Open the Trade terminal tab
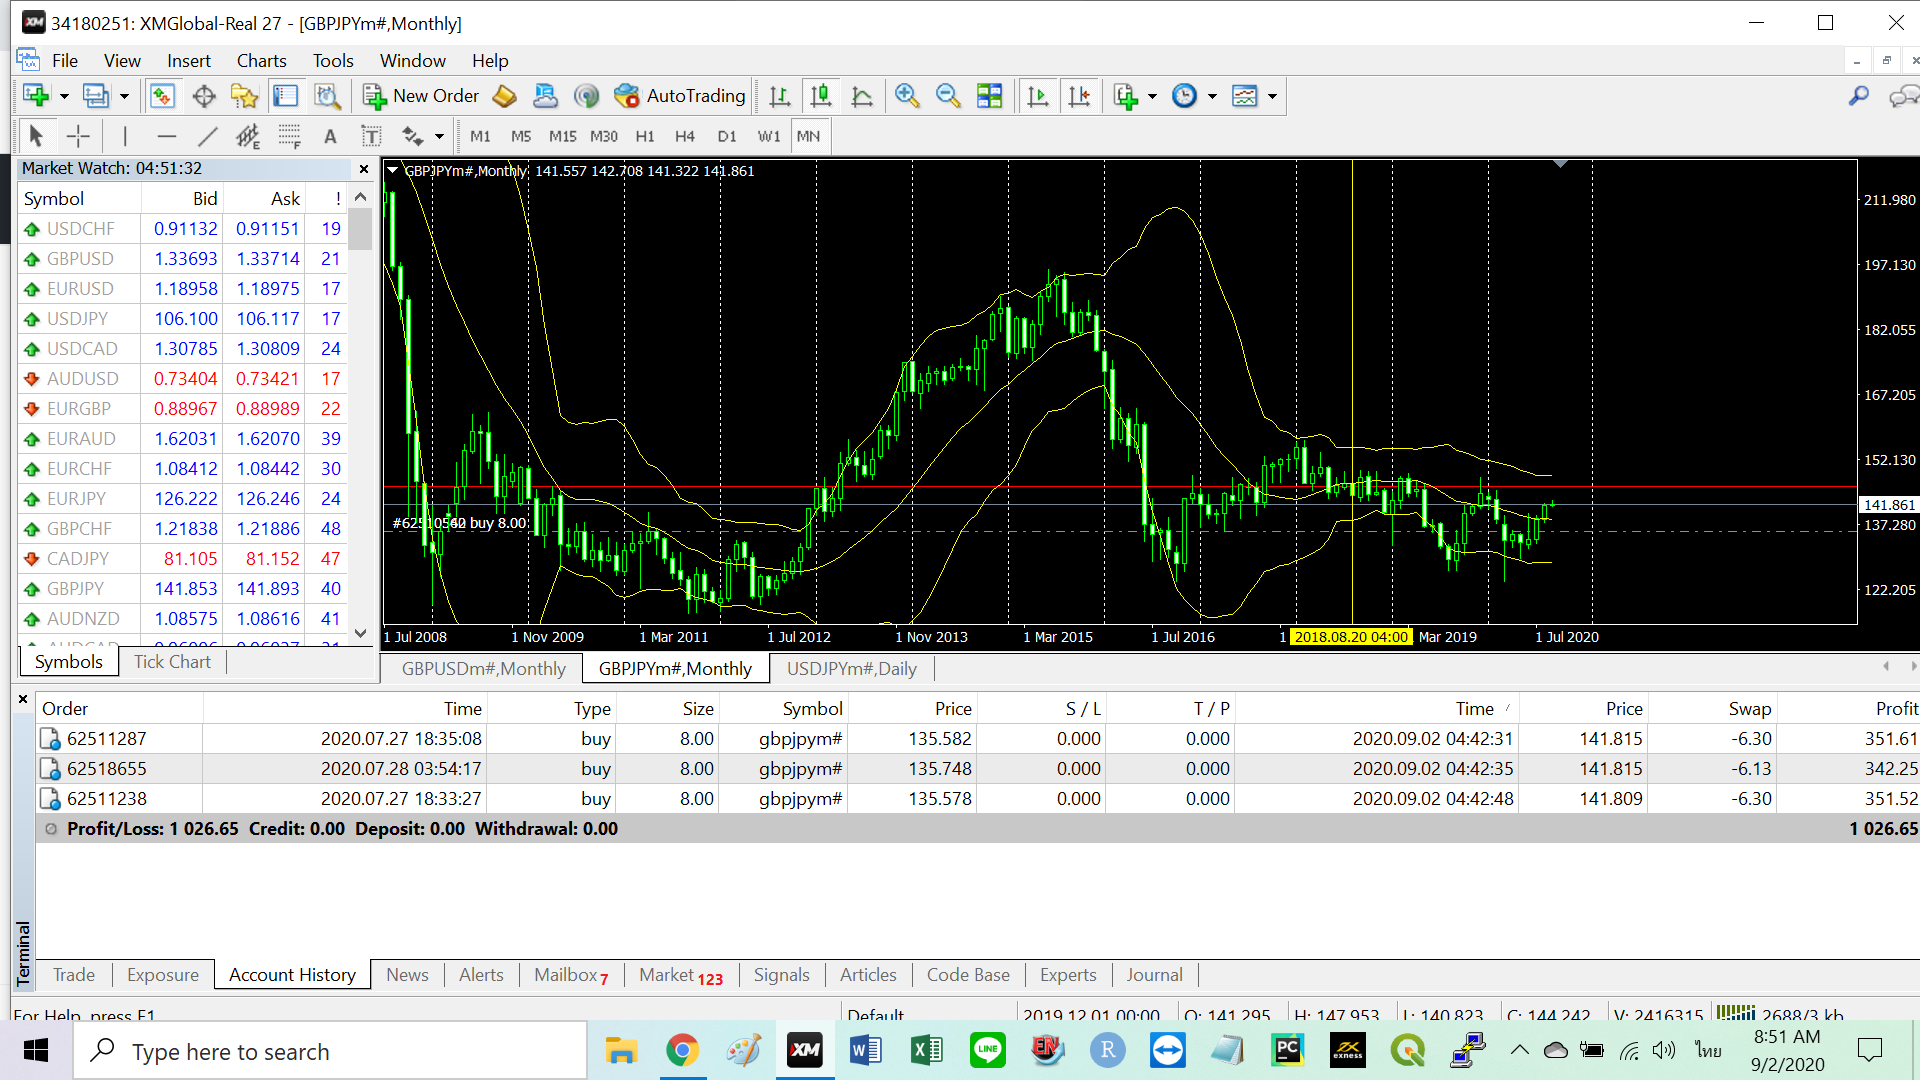 [x=74, y=975]
